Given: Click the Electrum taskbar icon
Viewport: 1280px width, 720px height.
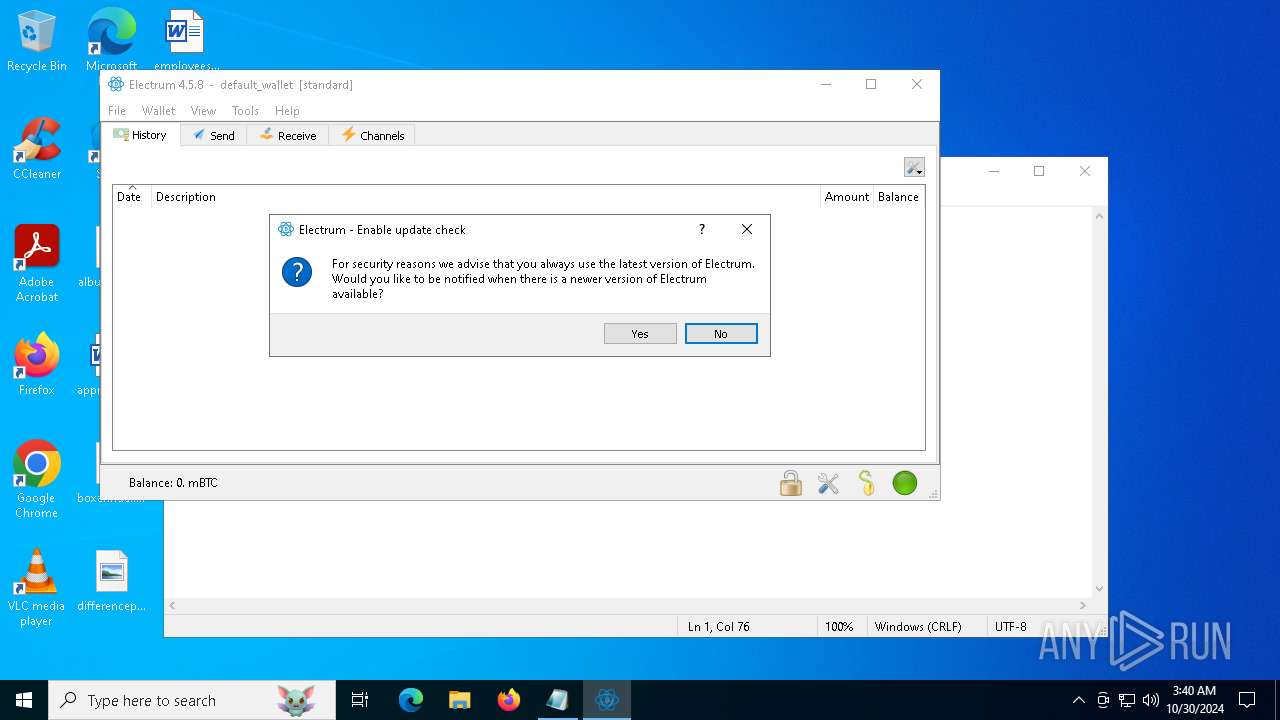Looking at the screenshot, I should 607,700.
